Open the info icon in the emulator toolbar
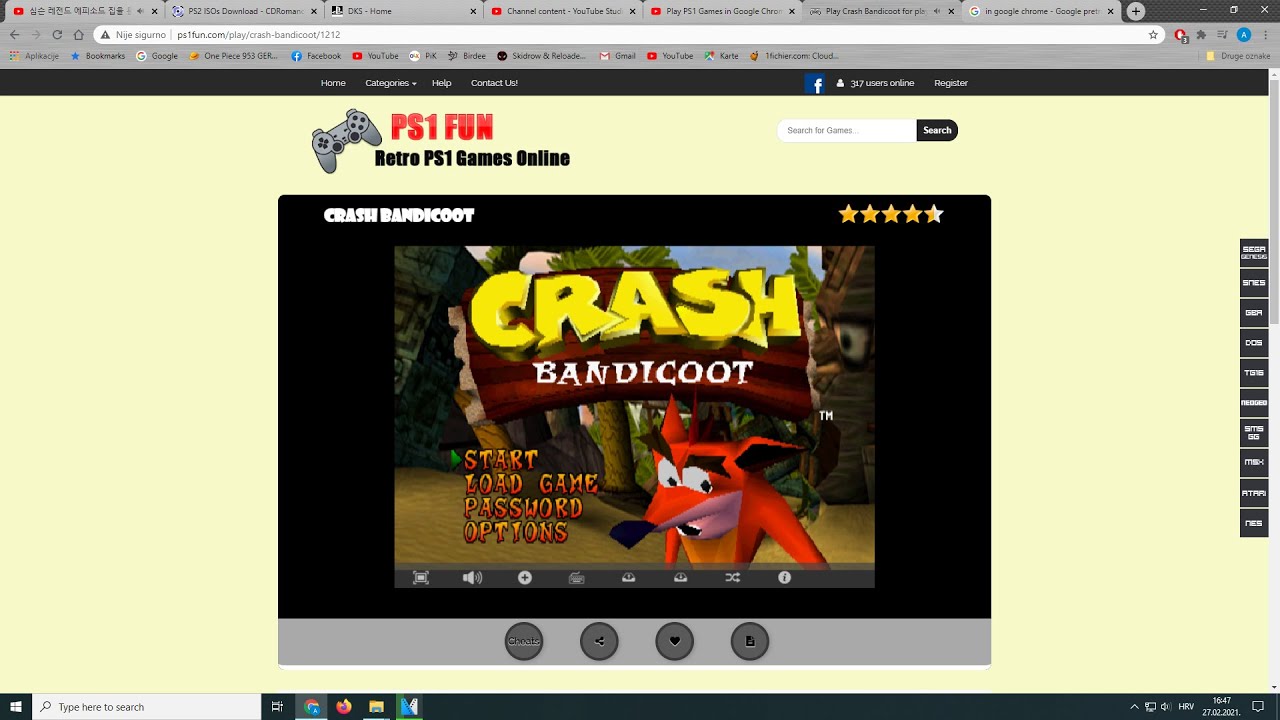The height and width of the screenshot is (720, 1280). click(785, 578)
